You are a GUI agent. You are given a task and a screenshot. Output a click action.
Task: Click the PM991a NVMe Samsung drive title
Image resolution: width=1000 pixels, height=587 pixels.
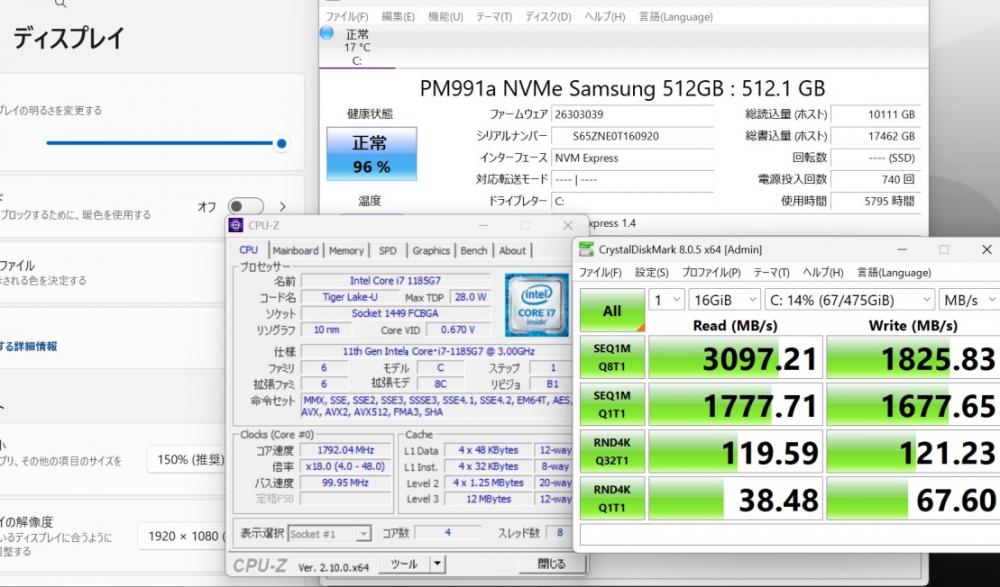tap(622, 88)
